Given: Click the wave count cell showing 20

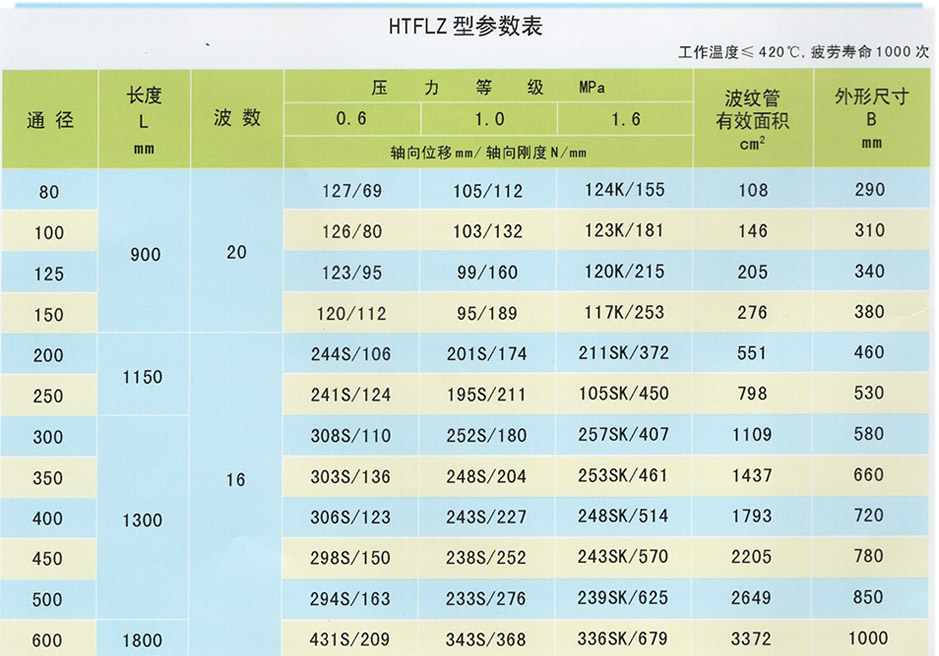Looking at the screenshot, I should pyautogui.click(x=236, y=252).
